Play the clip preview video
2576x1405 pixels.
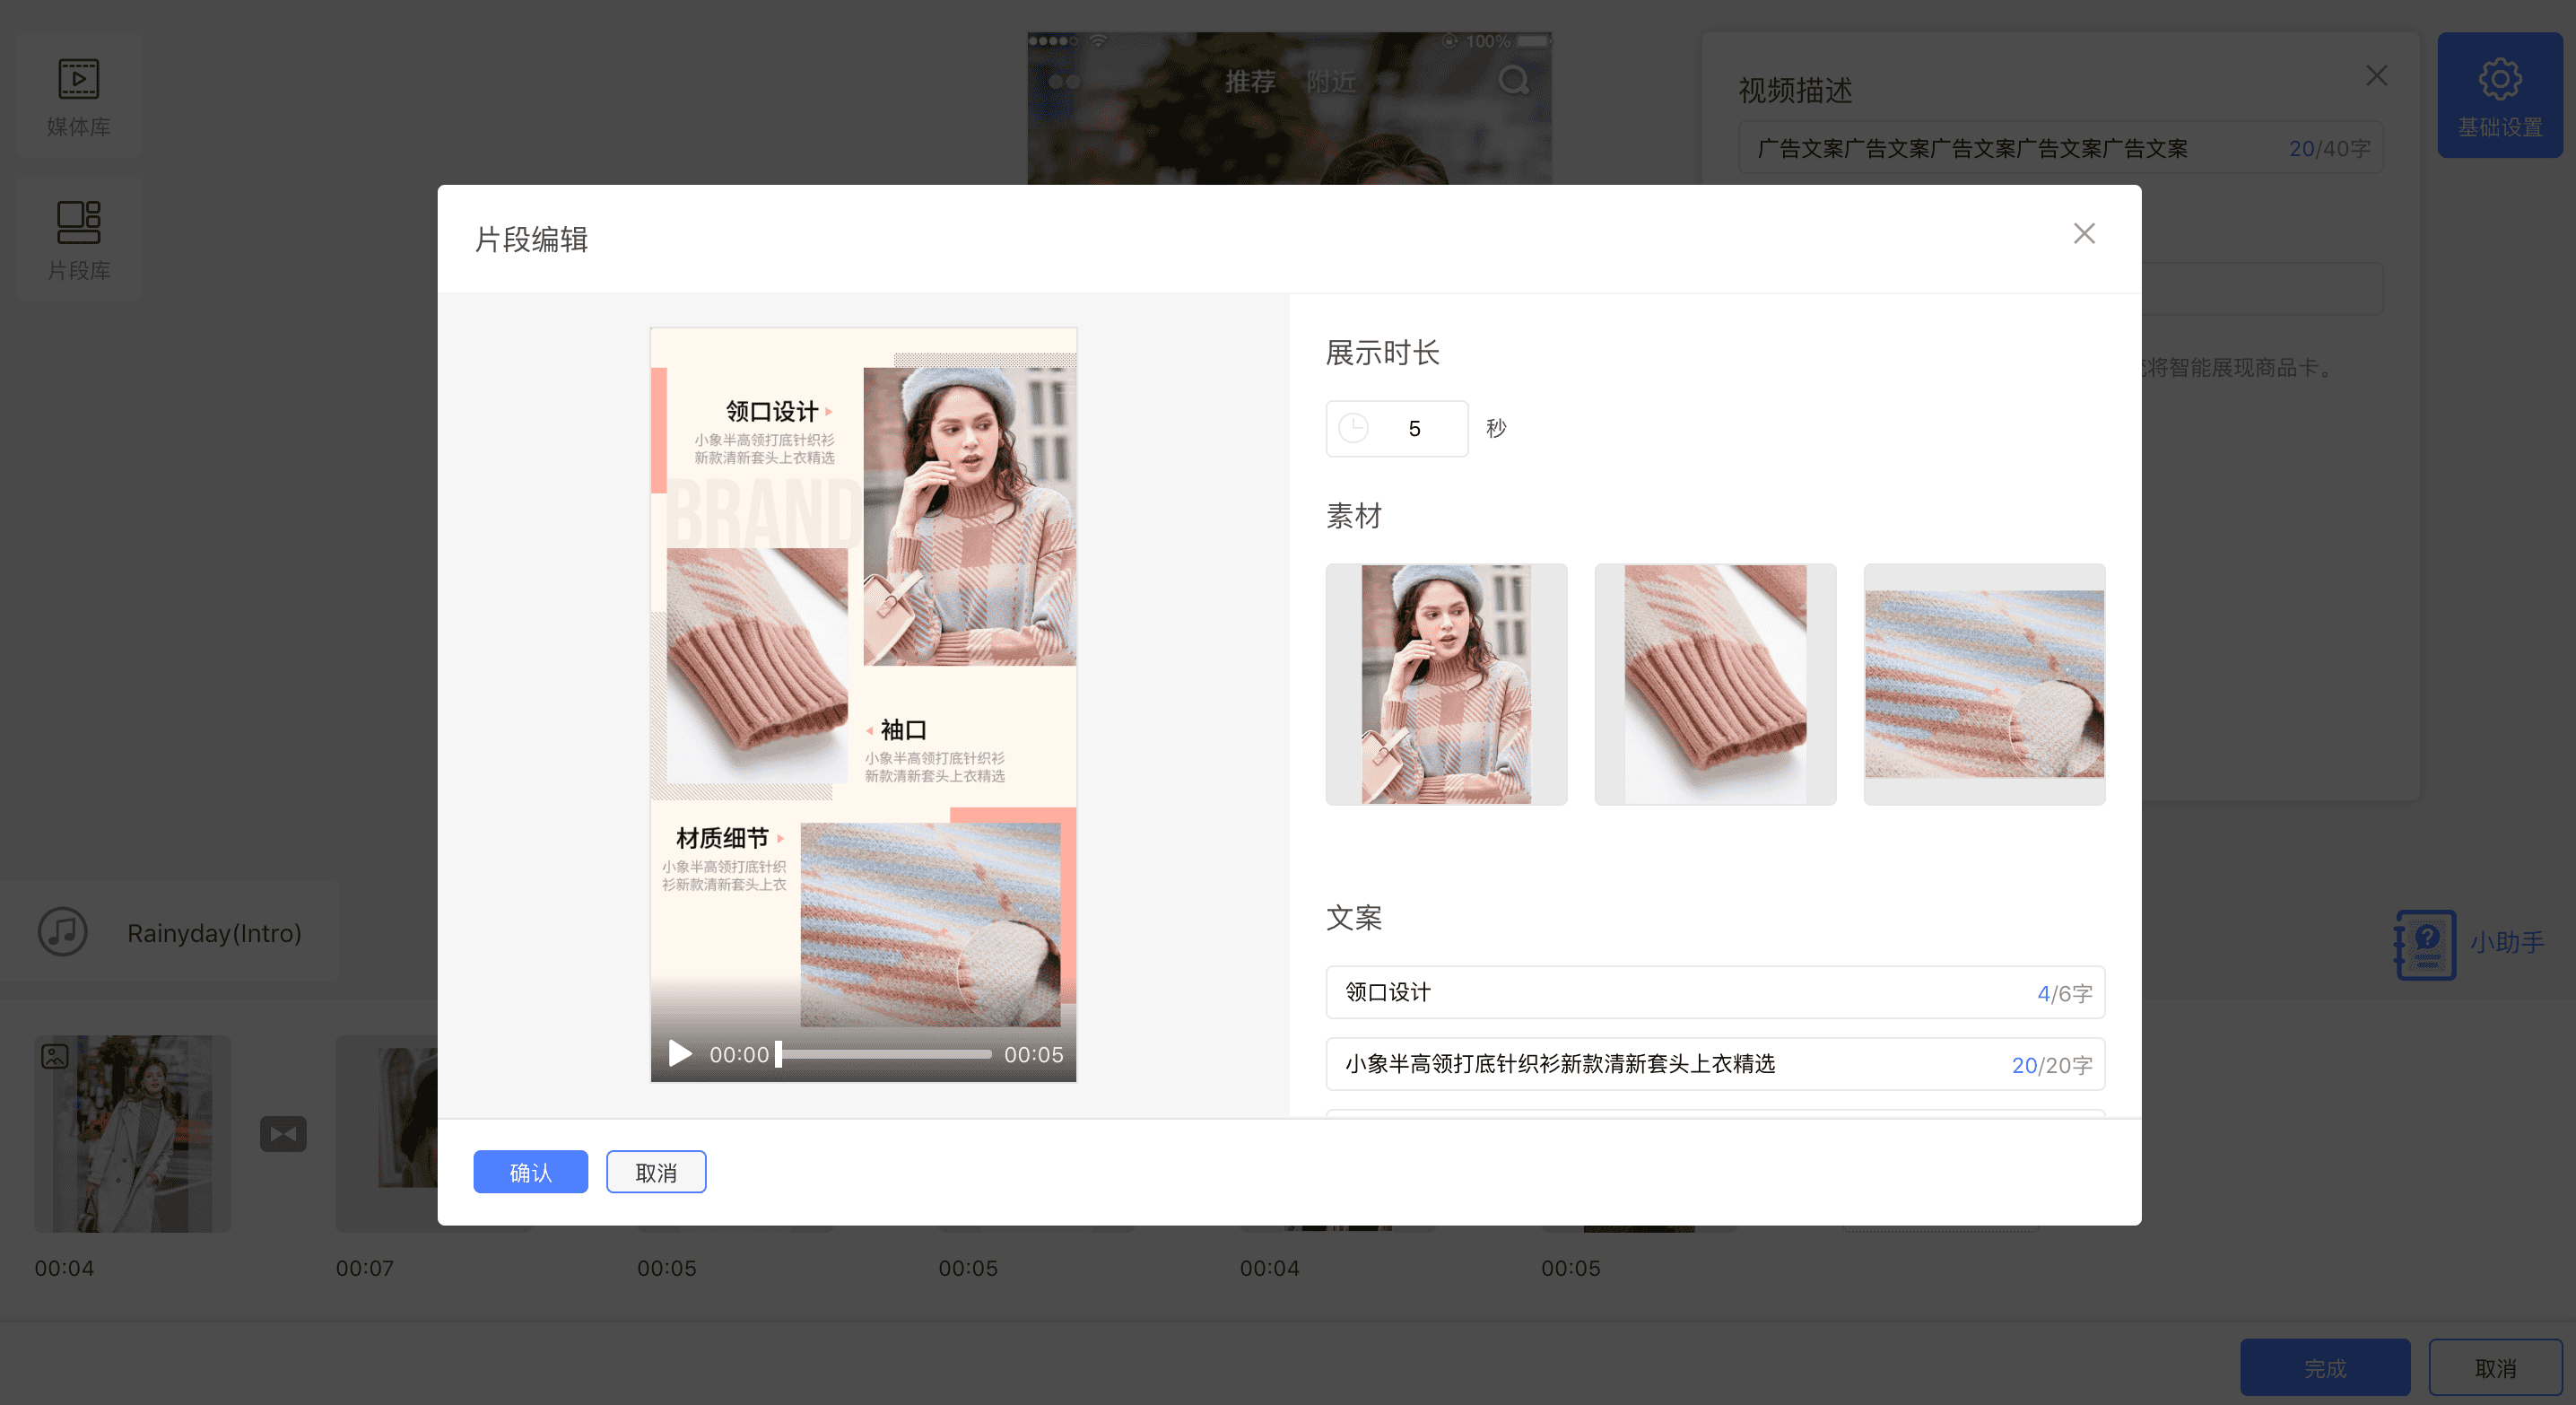pyautogui.click(x=680, y=1053)
